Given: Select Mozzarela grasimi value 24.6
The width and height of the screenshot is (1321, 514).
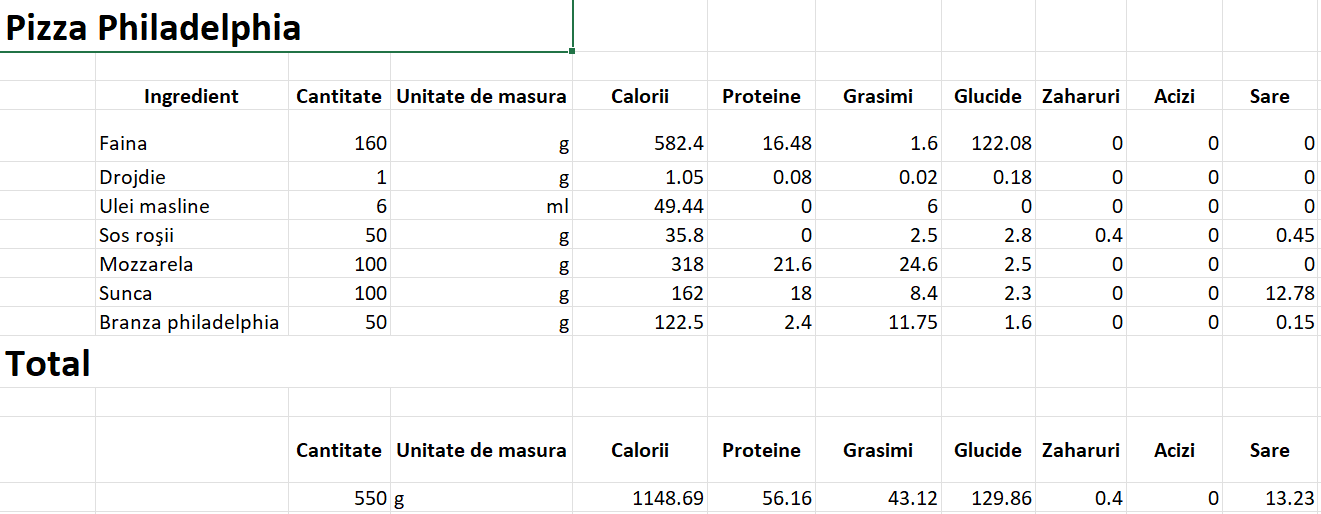Looking at the screenshot, I should coord(878,264).
